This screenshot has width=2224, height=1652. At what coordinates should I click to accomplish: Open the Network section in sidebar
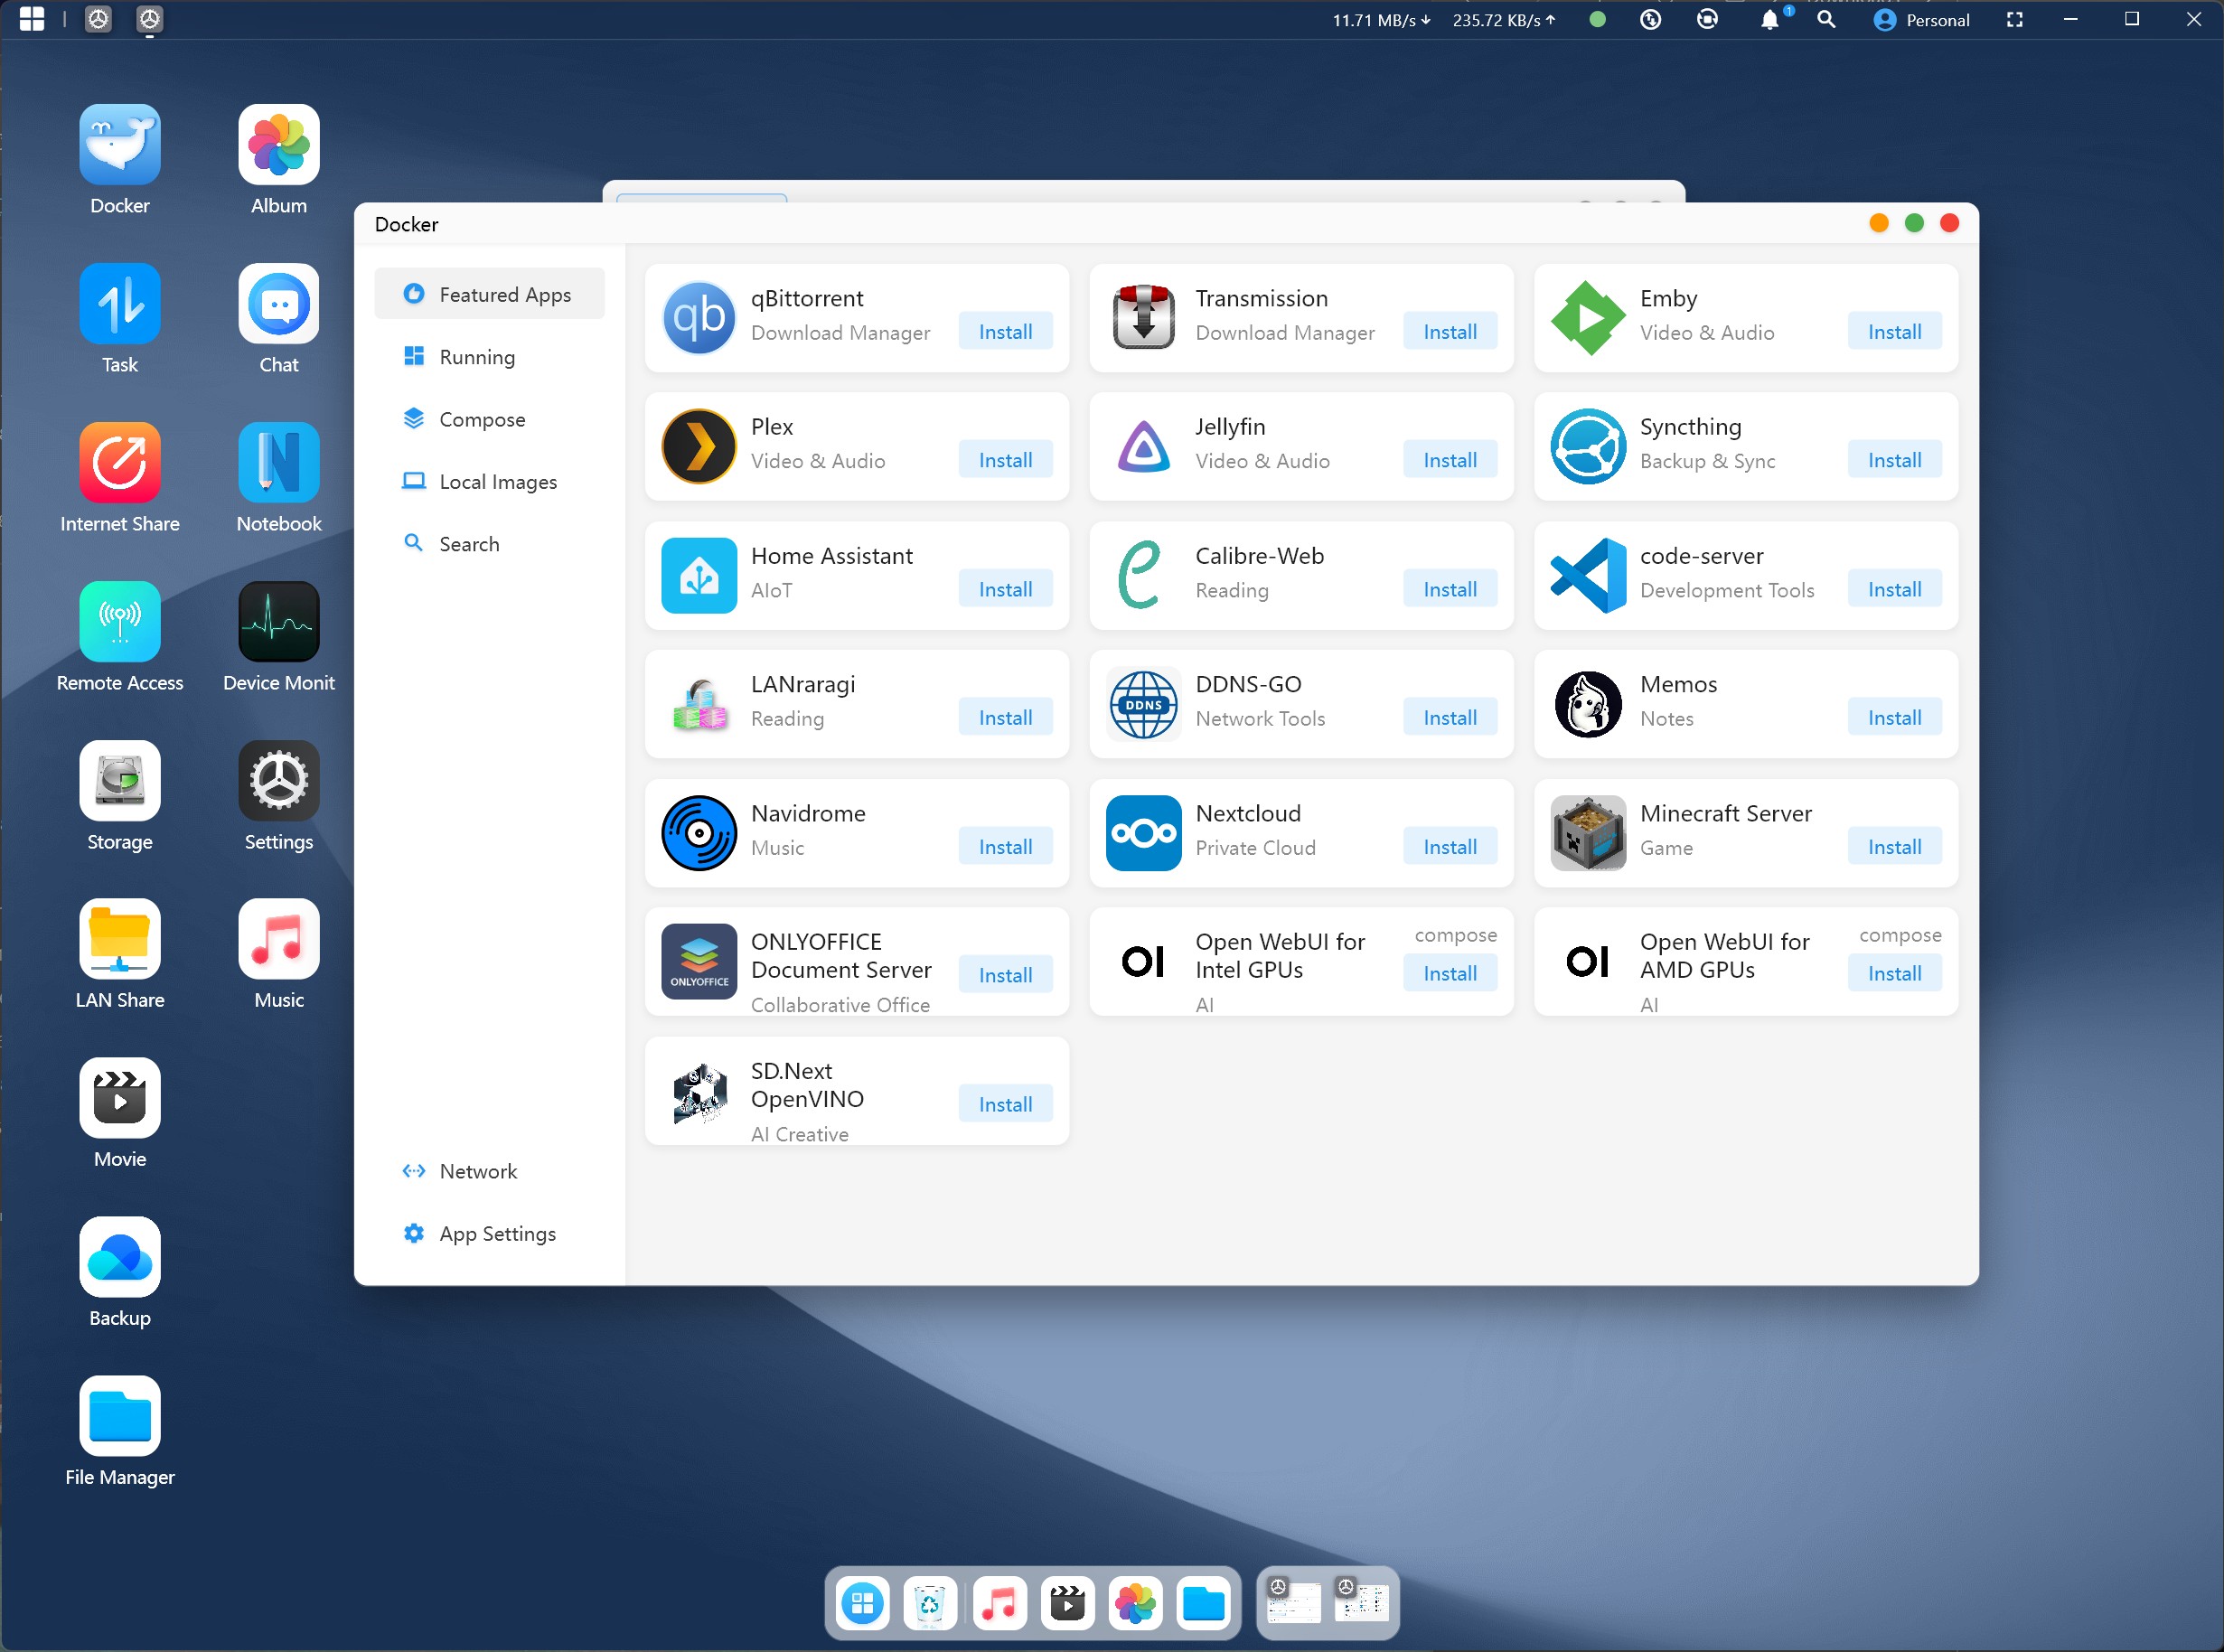[x=477, y=1171]
